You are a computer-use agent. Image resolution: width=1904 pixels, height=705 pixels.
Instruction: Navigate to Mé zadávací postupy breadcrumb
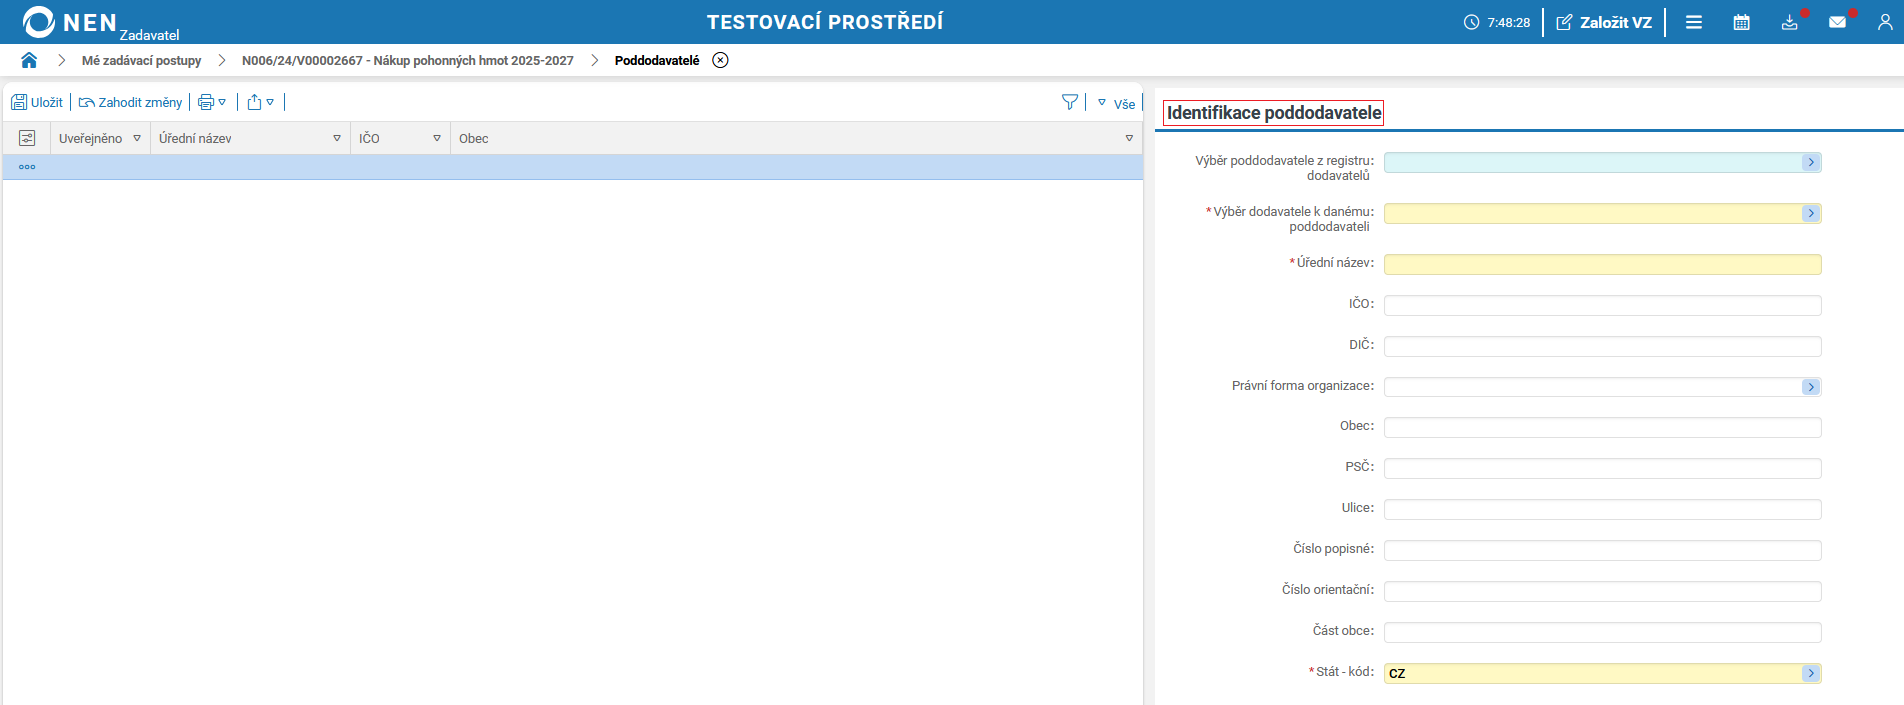pos(141,60)
